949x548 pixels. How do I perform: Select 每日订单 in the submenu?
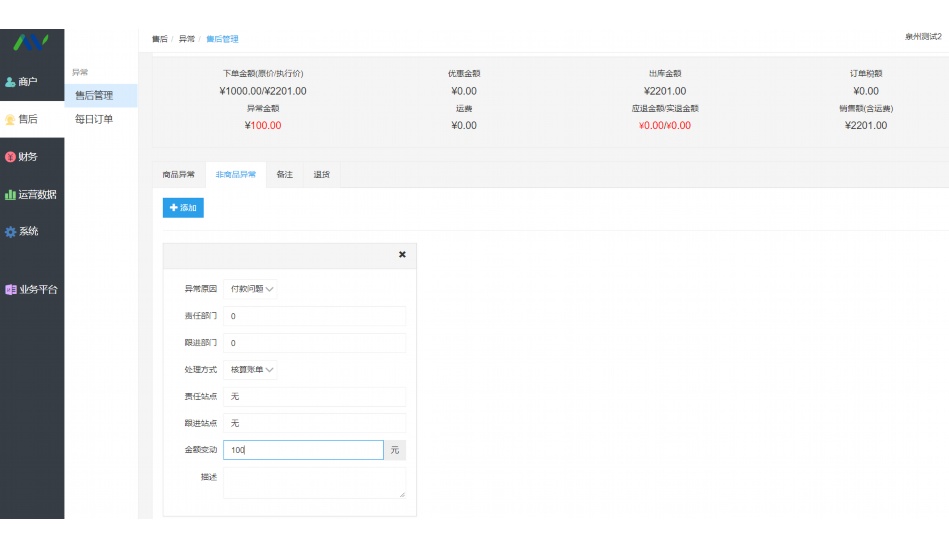point(94,119)
